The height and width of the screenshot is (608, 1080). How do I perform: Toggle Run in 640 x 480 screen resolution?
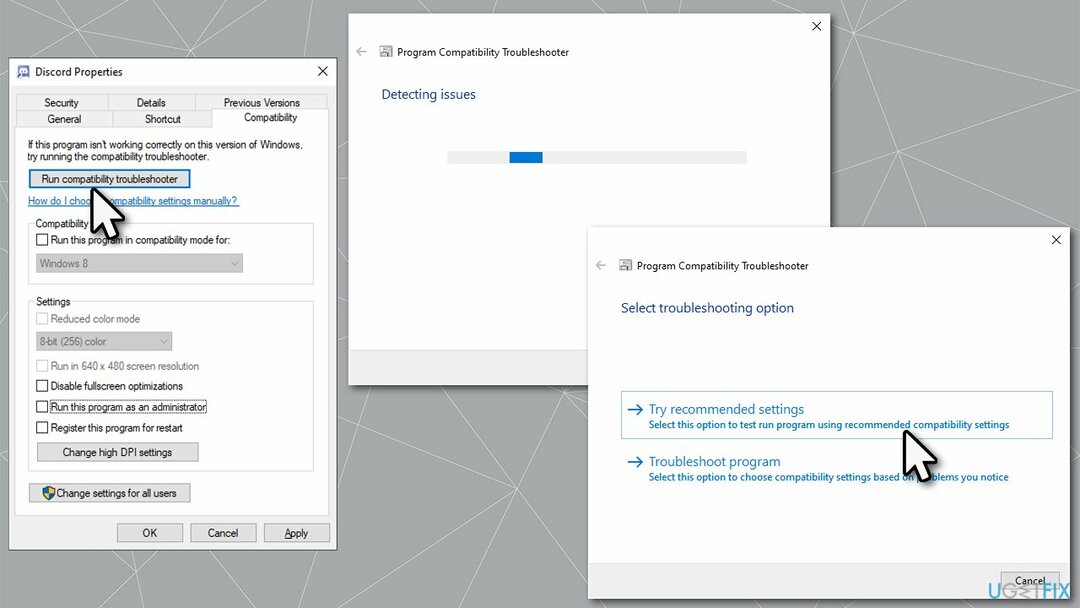[x=42, y=366]
